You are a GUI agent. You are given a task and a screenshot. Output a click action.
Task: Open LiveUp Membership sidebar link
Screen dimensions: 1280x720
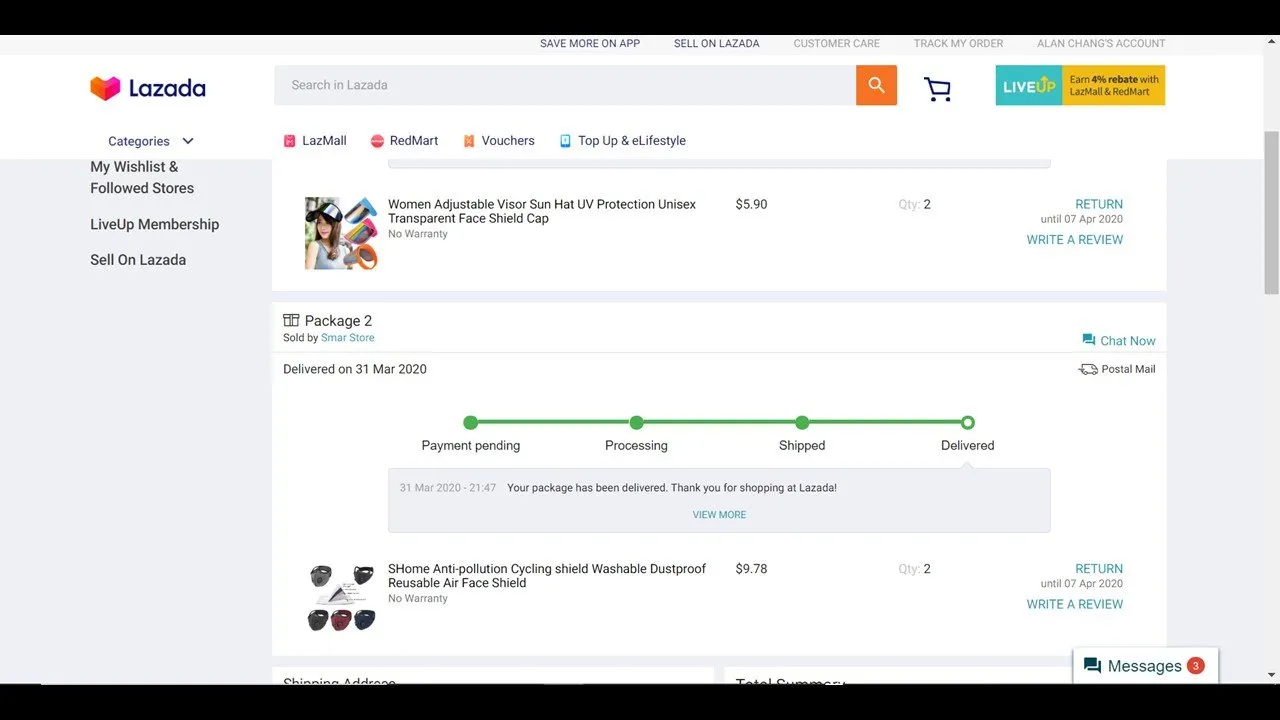[154, 224]
